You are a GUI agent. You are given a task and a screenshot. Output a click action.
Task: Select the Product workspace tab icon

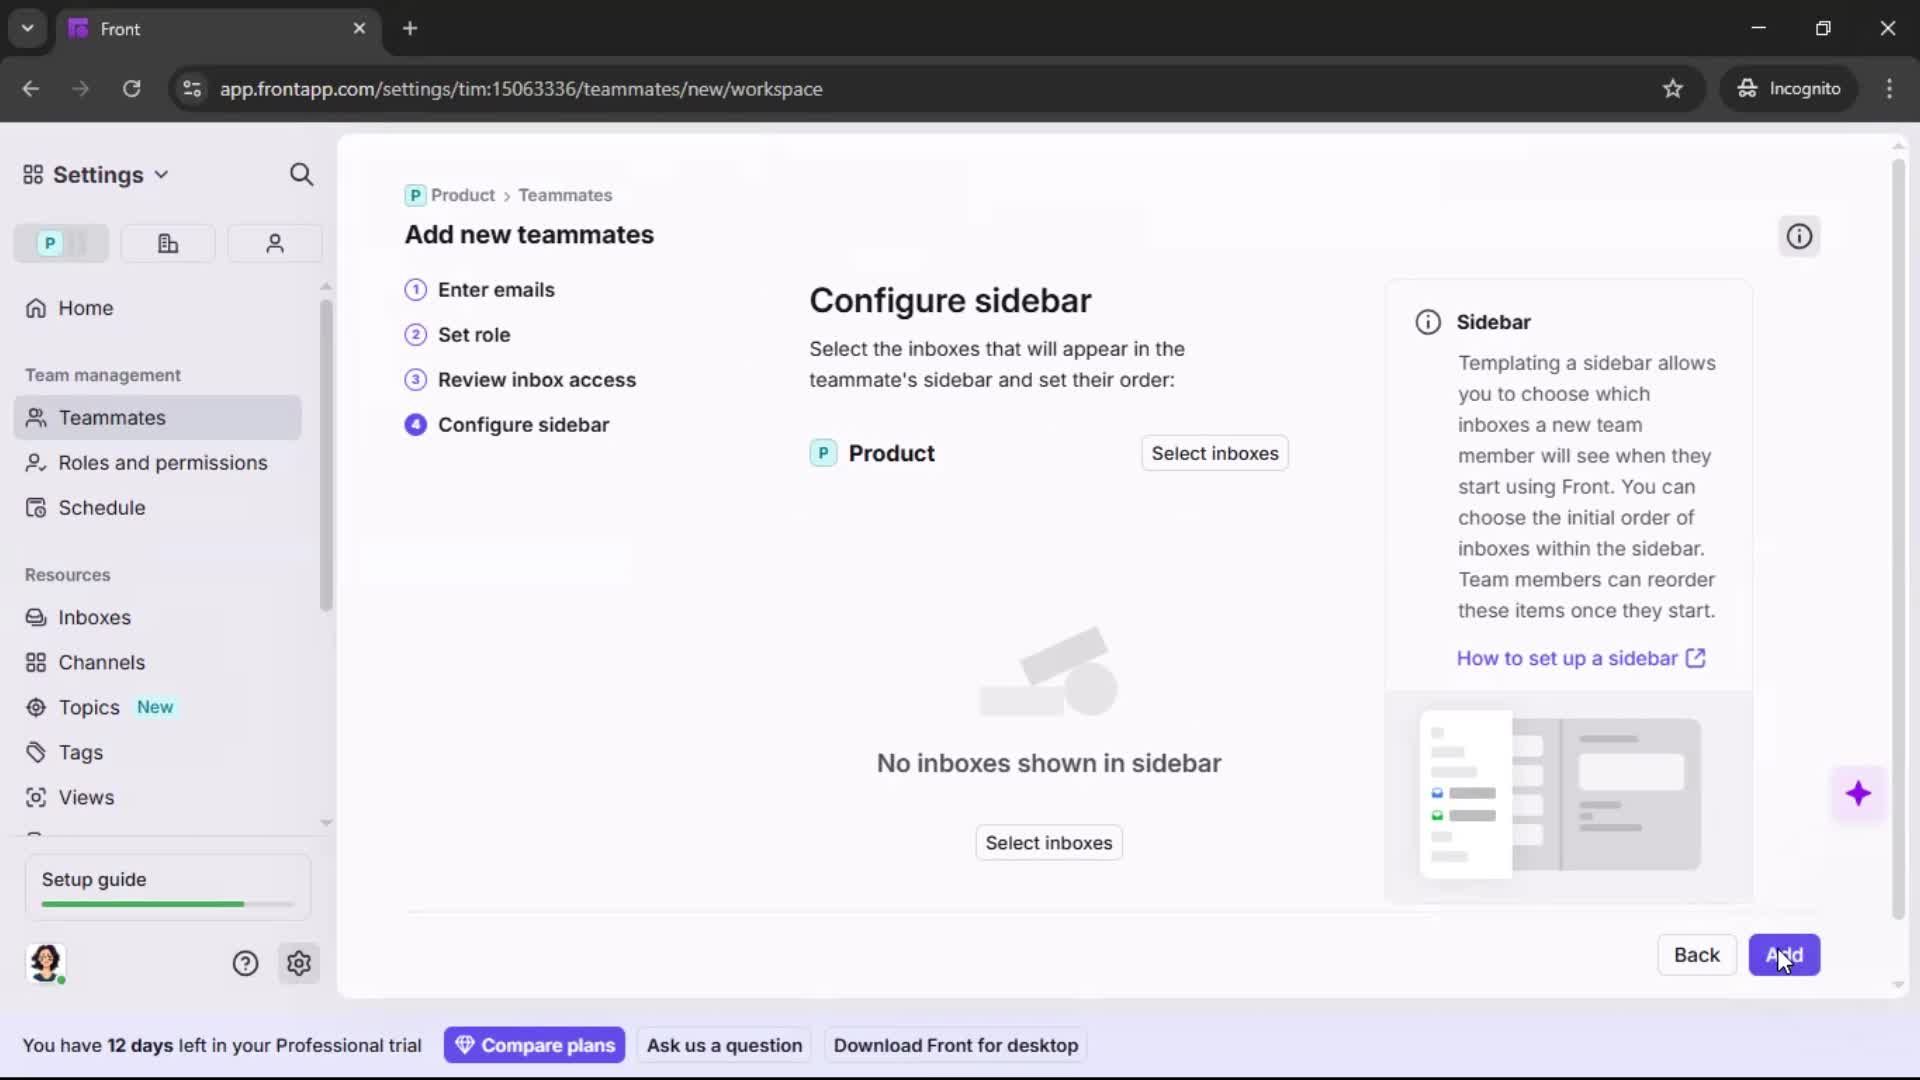coord(60,243)
